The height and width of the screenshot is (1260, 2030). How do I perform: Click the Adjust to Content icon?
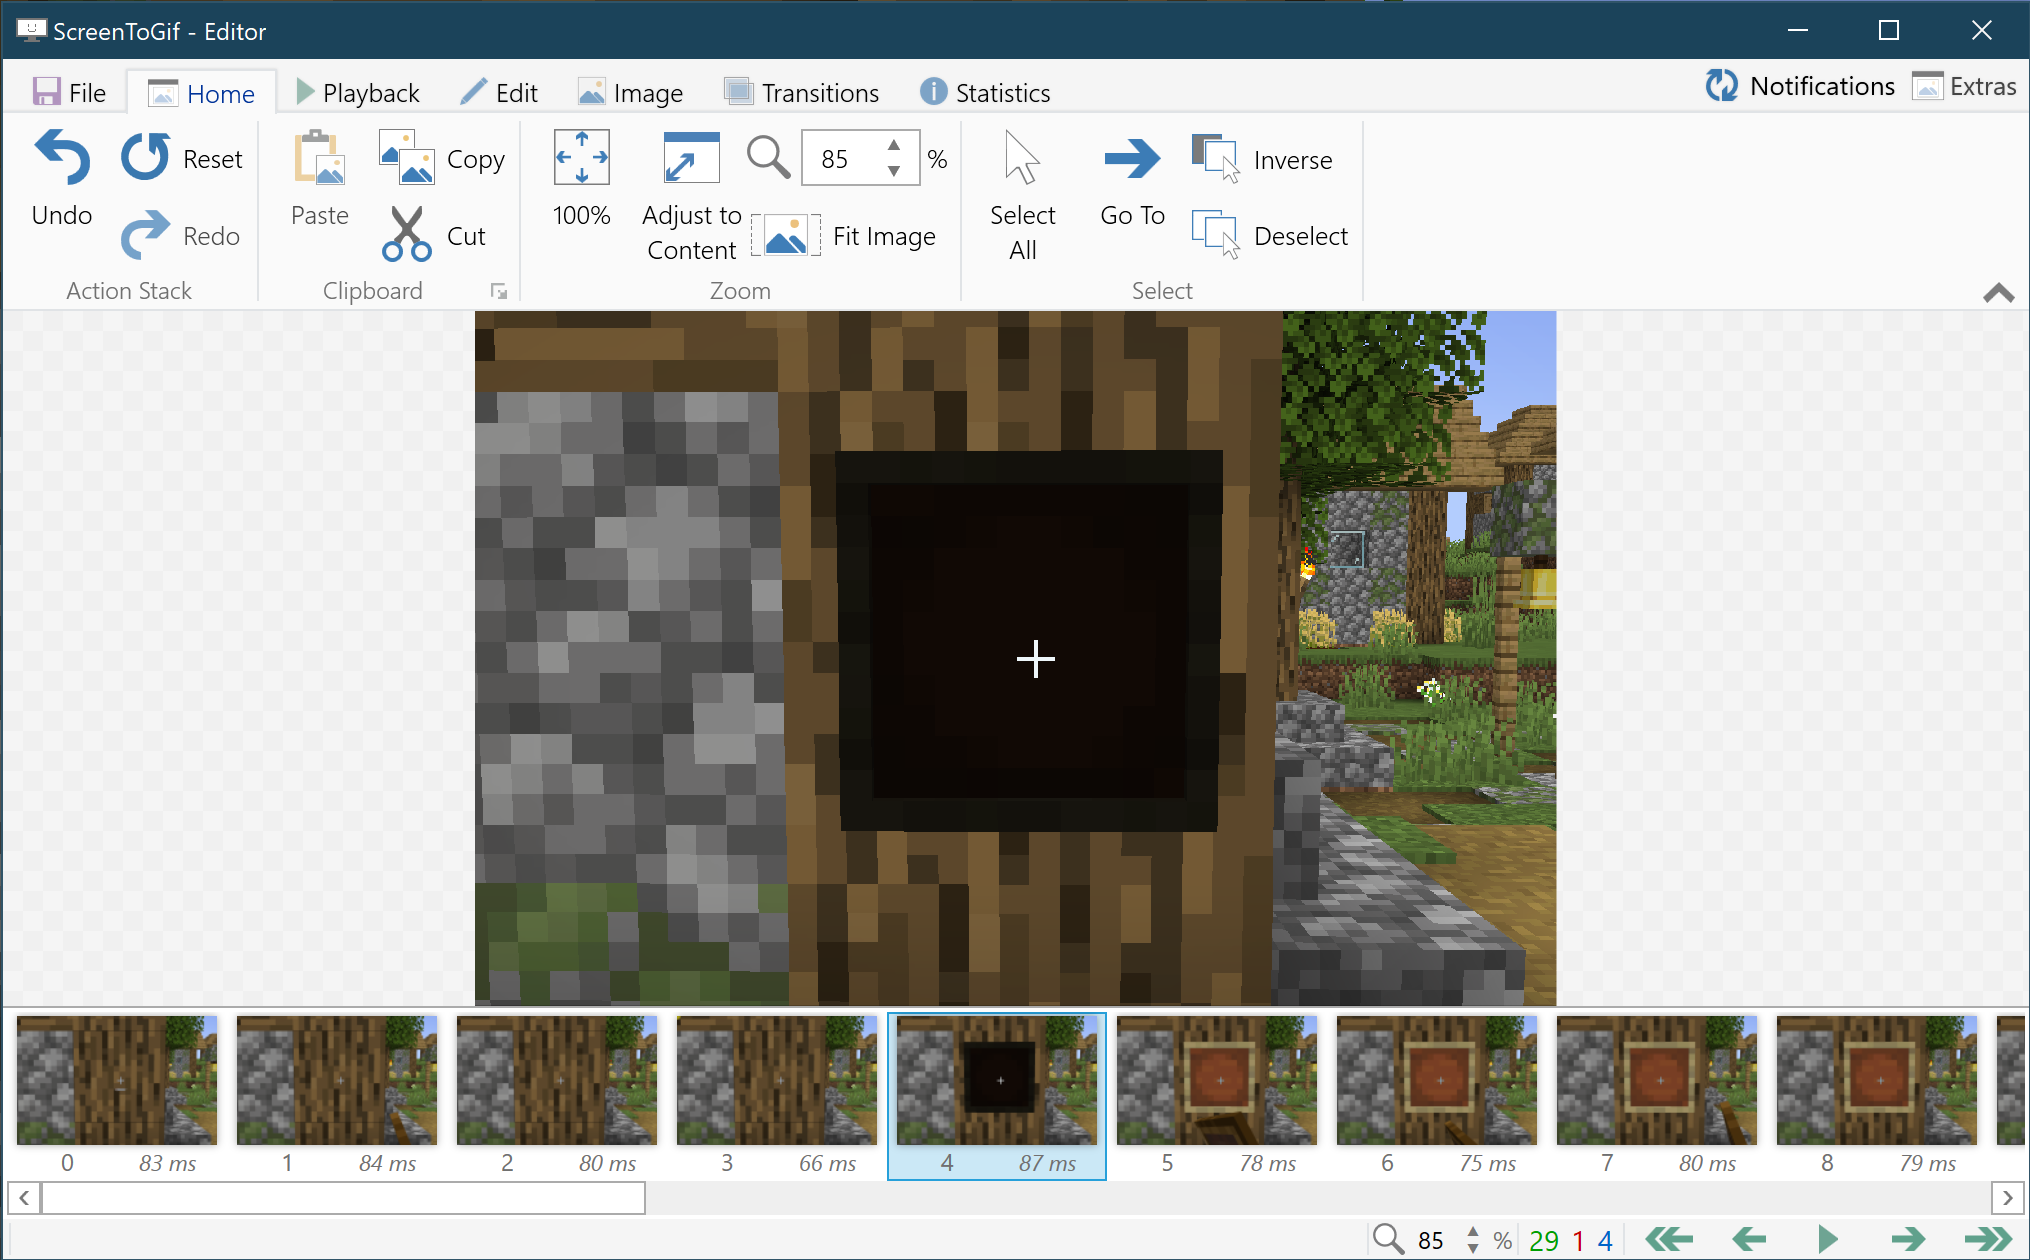(x=691, y=158)
